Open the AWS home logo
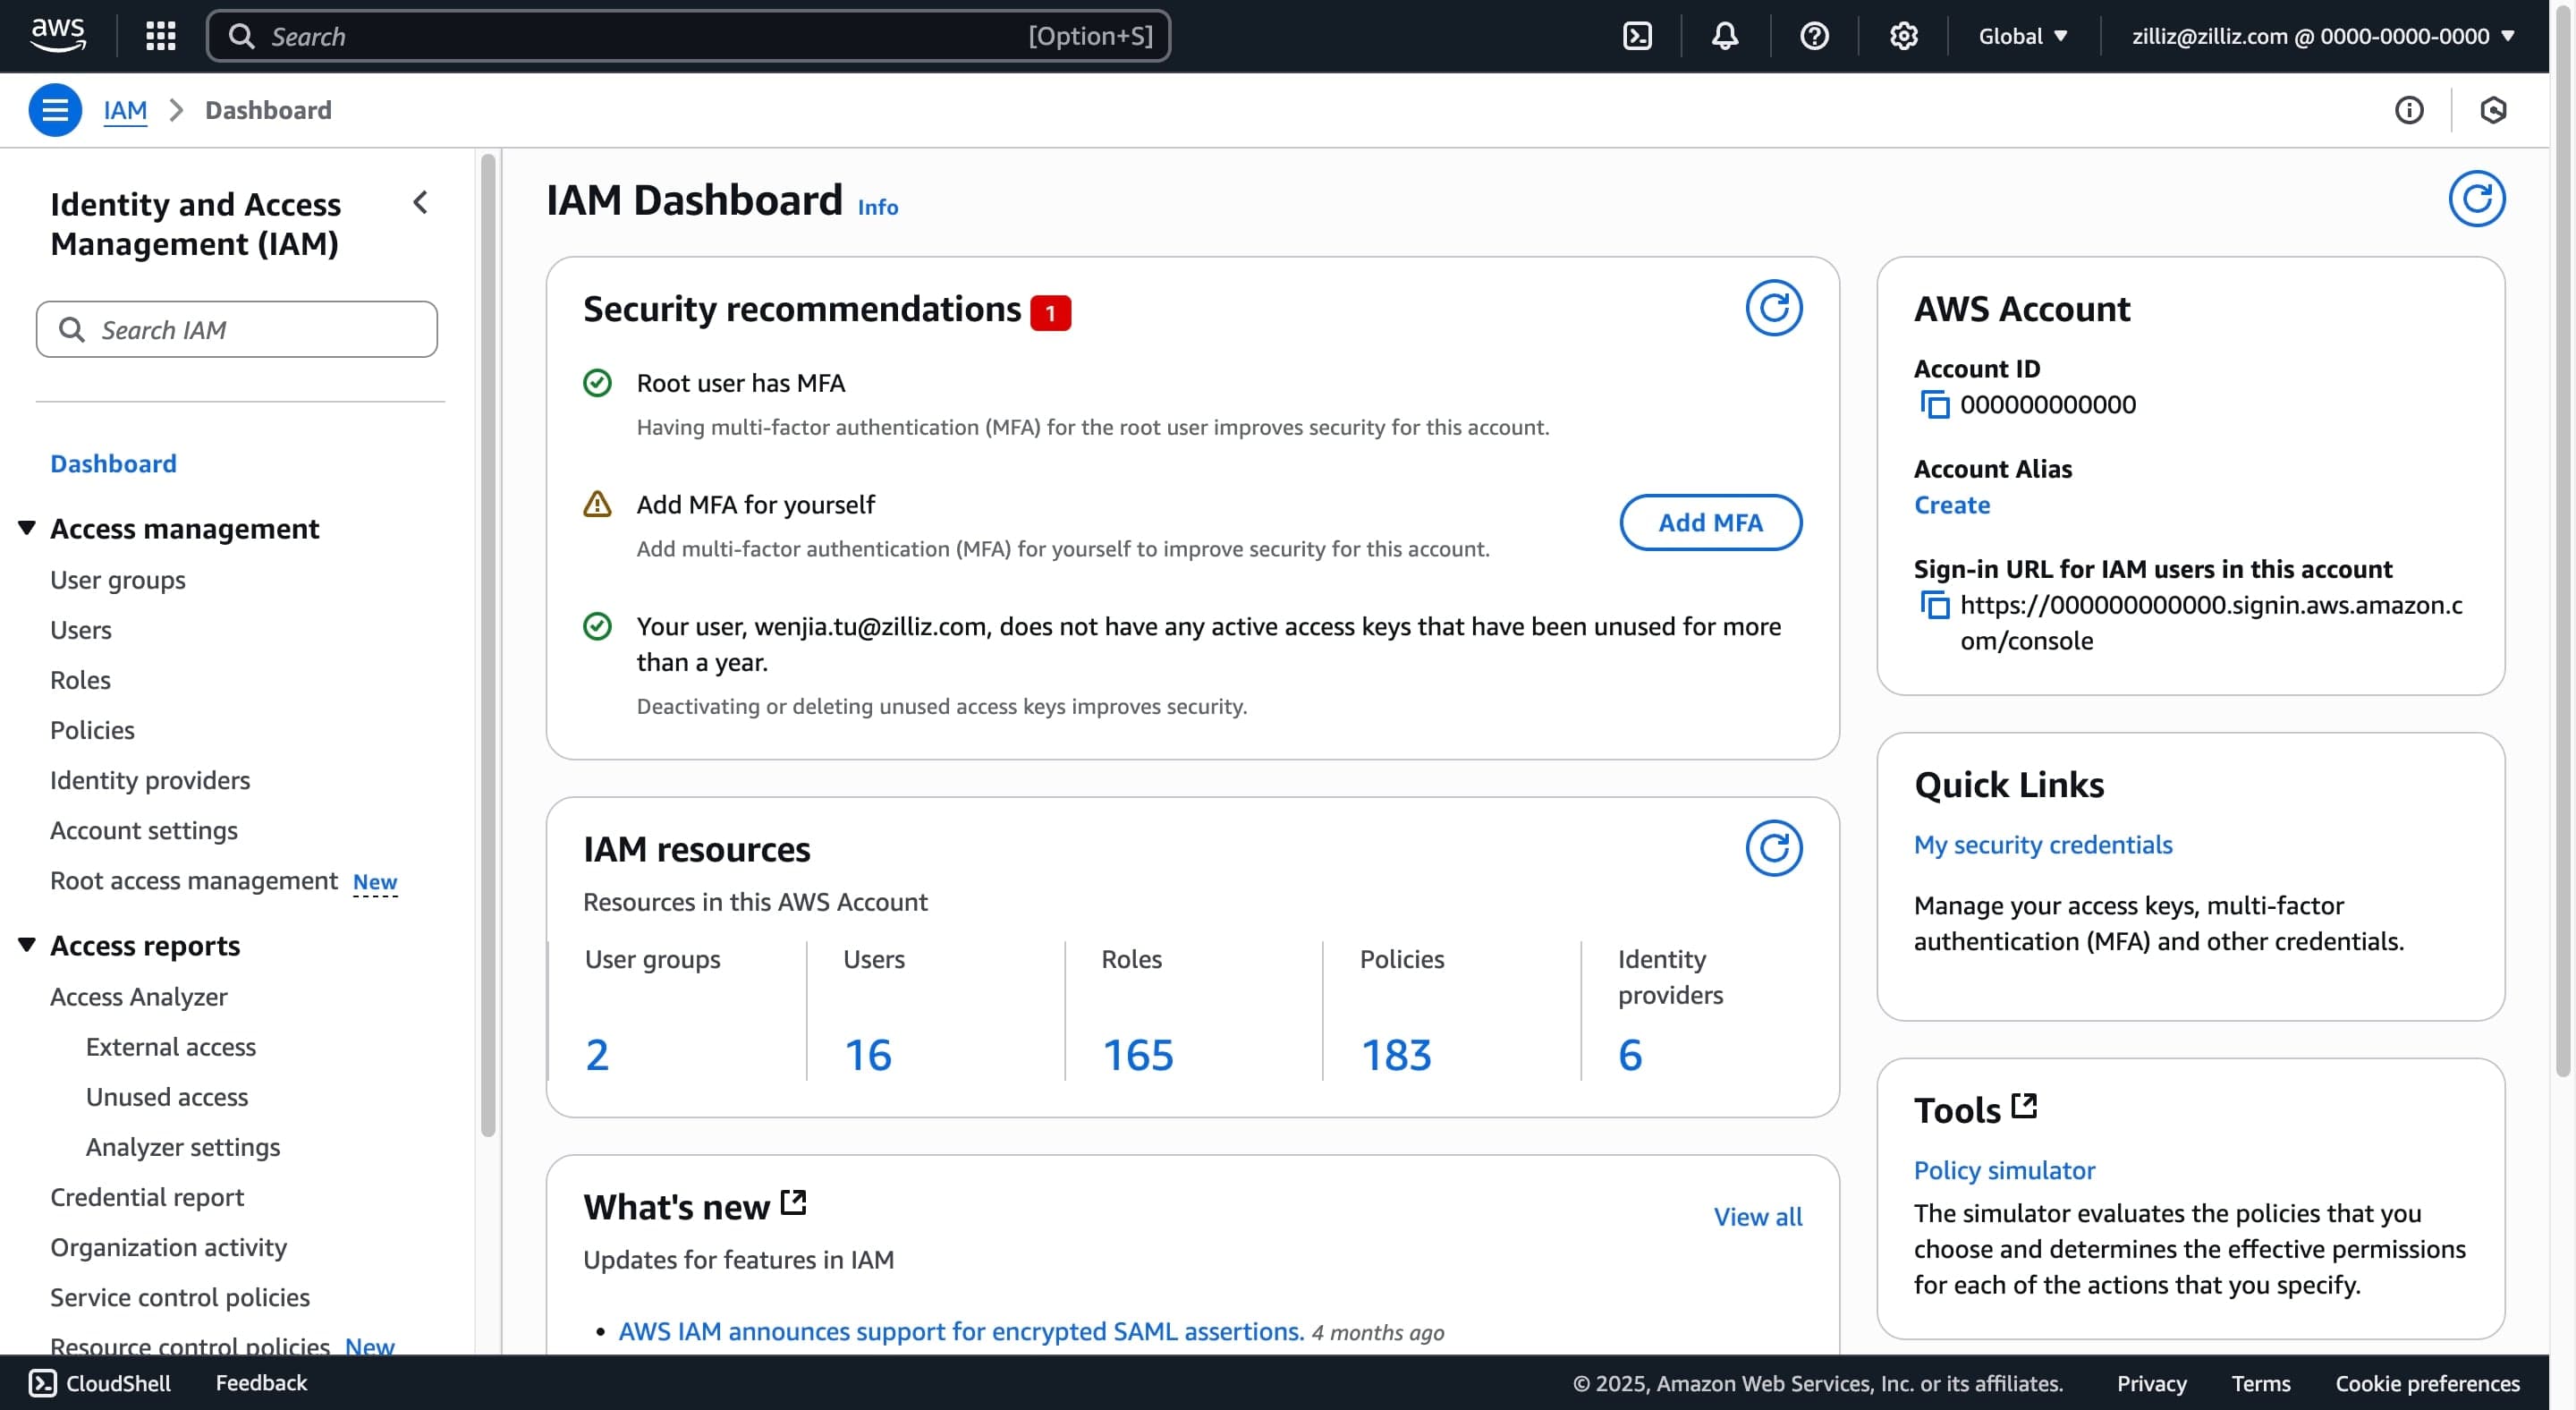 point(58,35)
